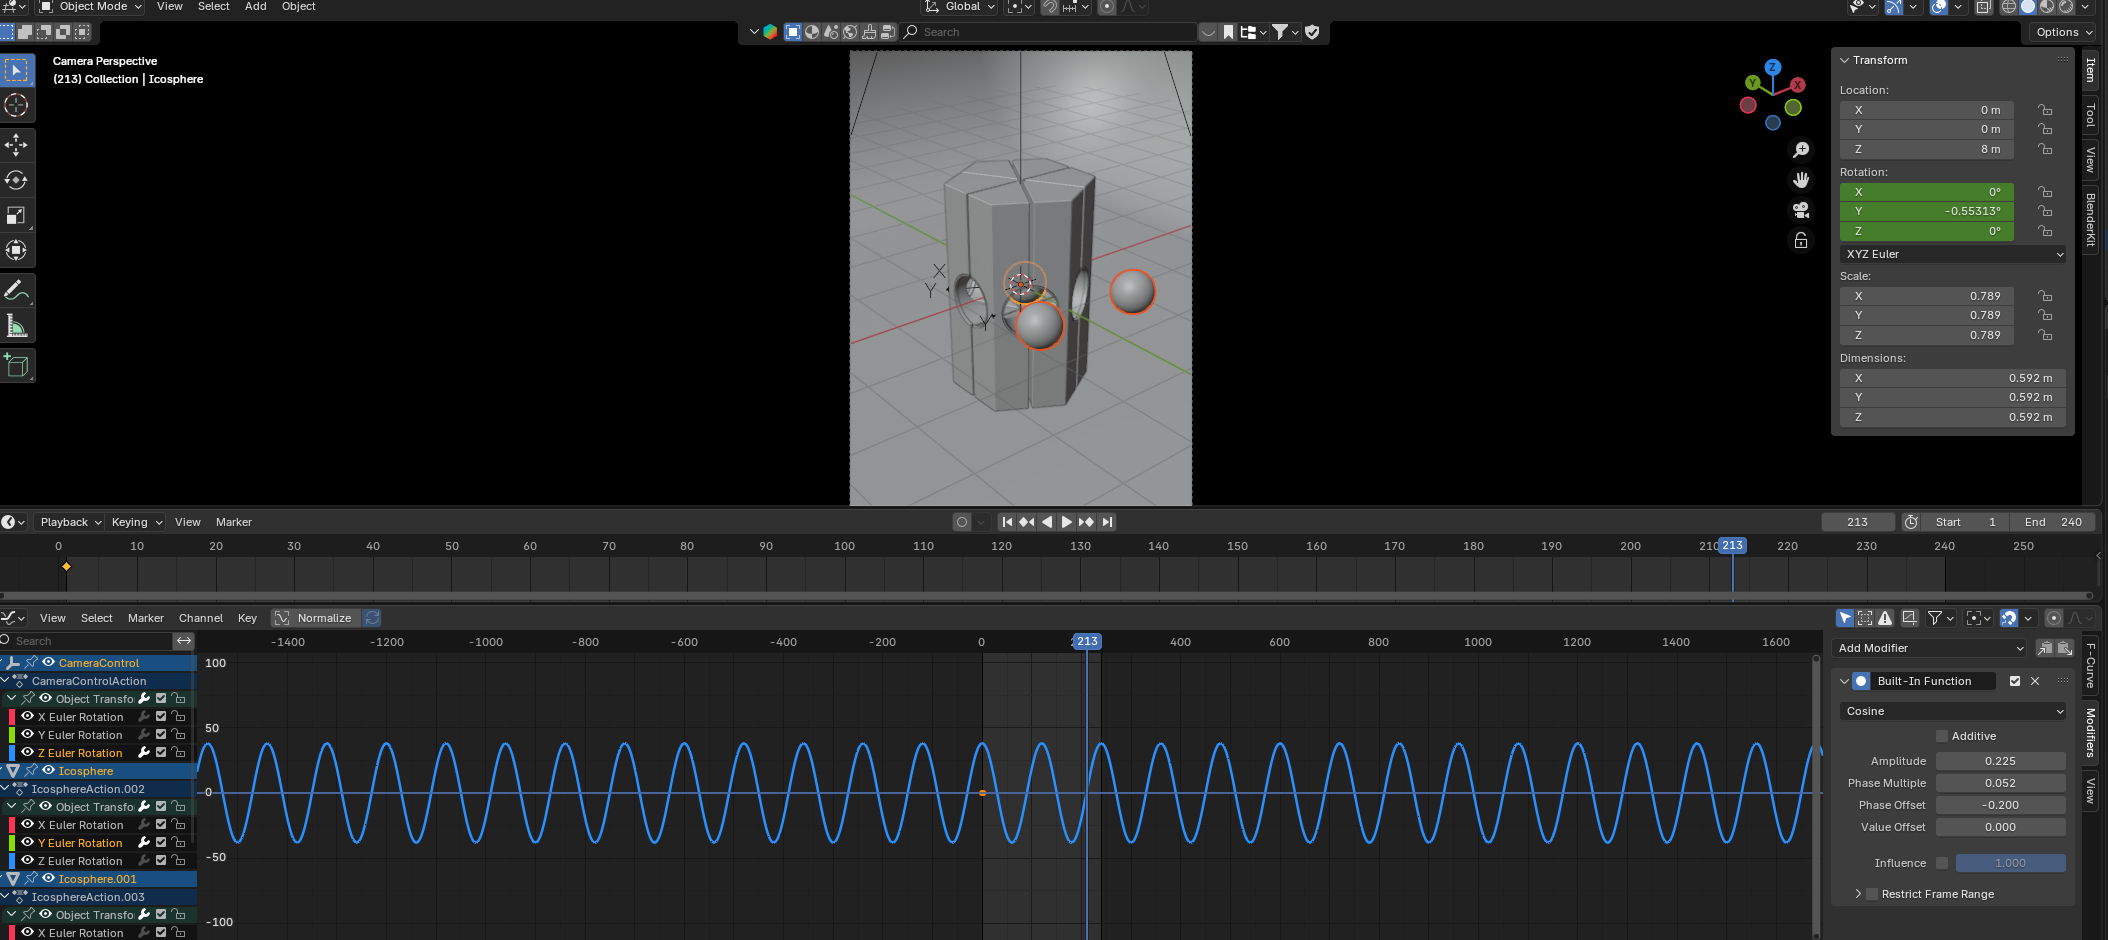This screenshot has height=940, width=2108.
Task: Select the Rendered viewport shading icon
Action: [x=2065, y=7]
